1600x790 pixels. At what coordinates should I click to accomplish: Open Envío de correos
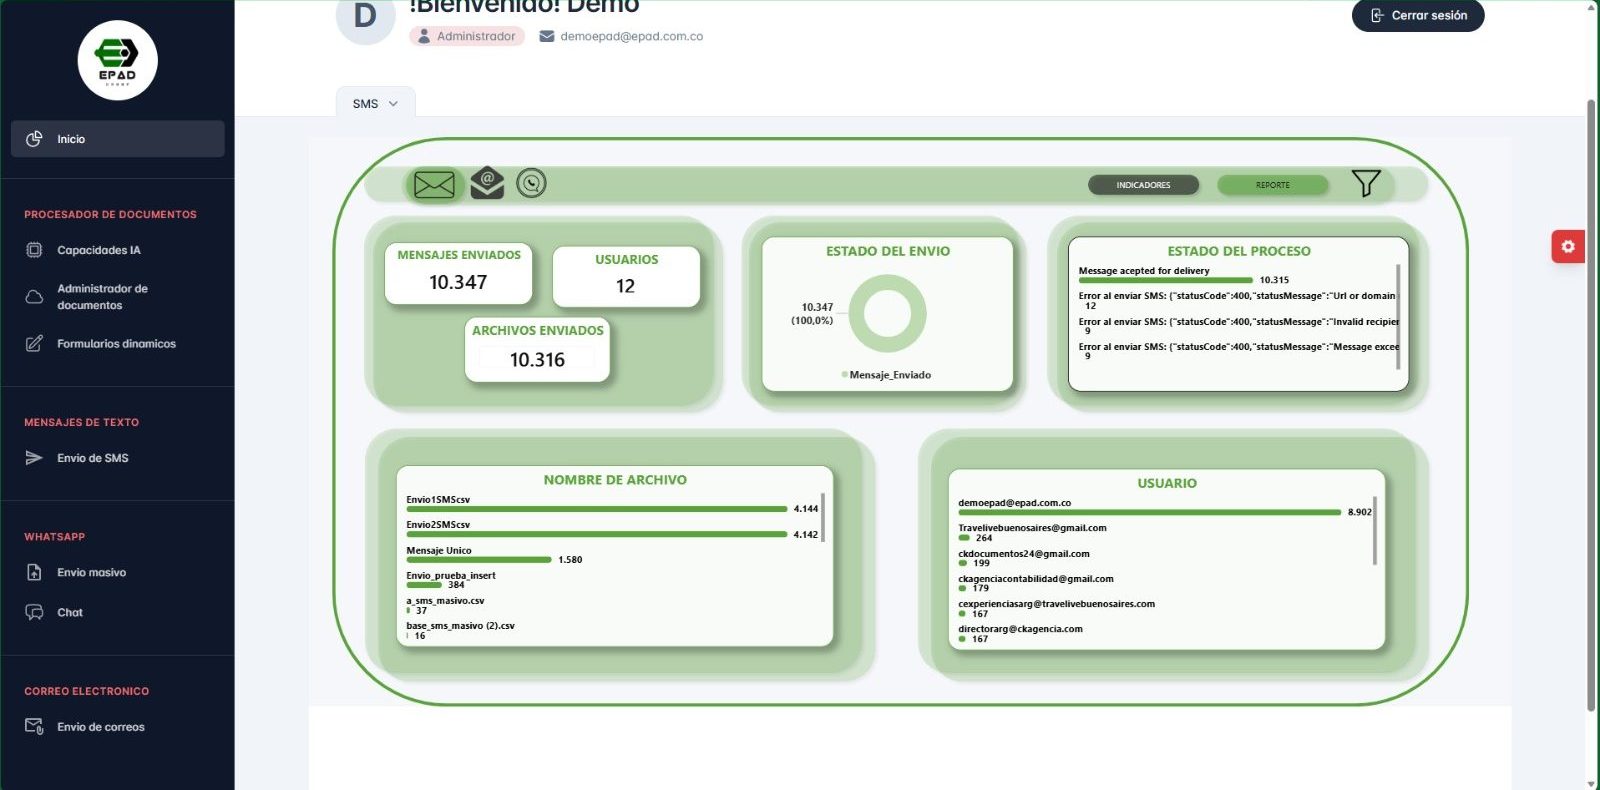[x=100, y=727]
